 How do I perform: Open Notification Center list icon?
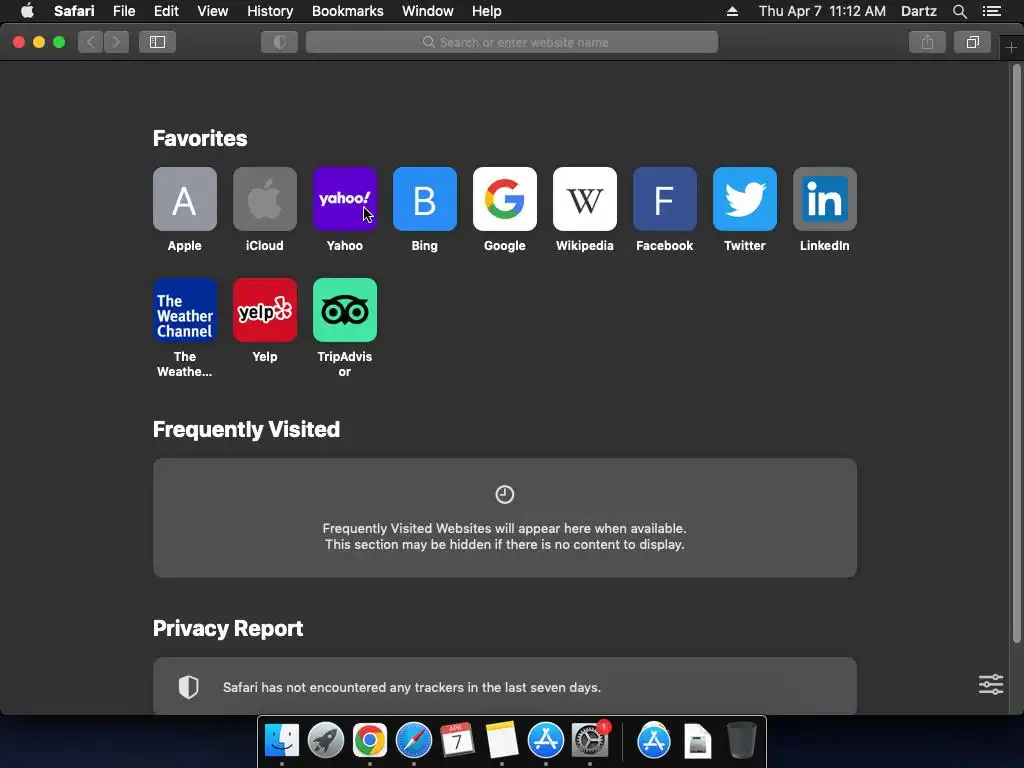pyautogui.click(x=991, y=11)
